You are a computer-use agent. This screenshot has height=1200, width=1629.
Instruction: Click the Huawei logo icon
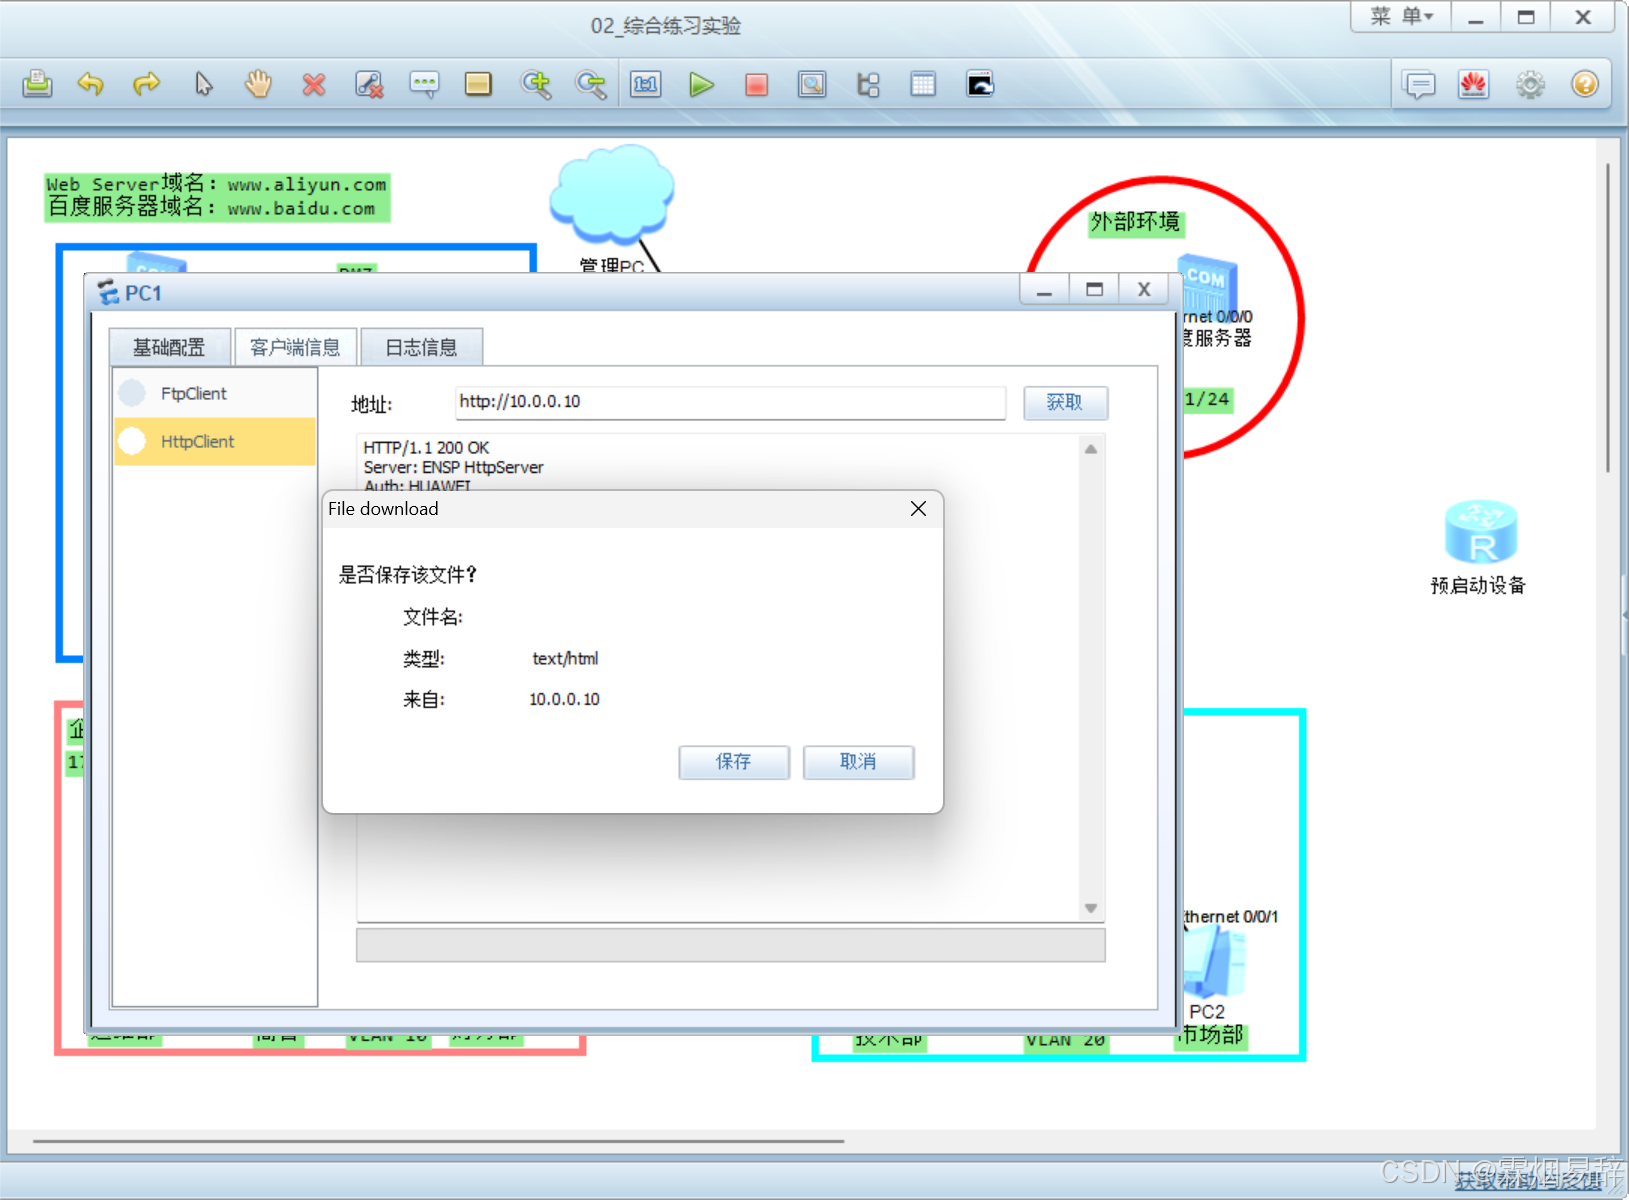point(1474,84)
